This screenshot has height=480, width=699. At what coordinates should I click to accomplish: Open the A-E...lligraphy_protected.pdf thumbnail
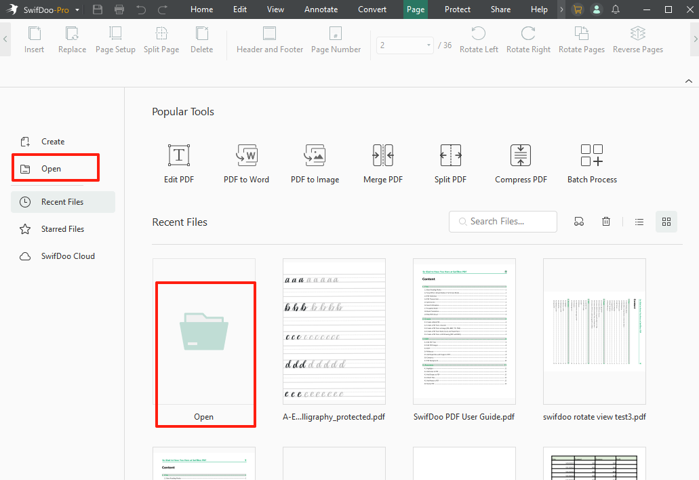coord(334,332)
